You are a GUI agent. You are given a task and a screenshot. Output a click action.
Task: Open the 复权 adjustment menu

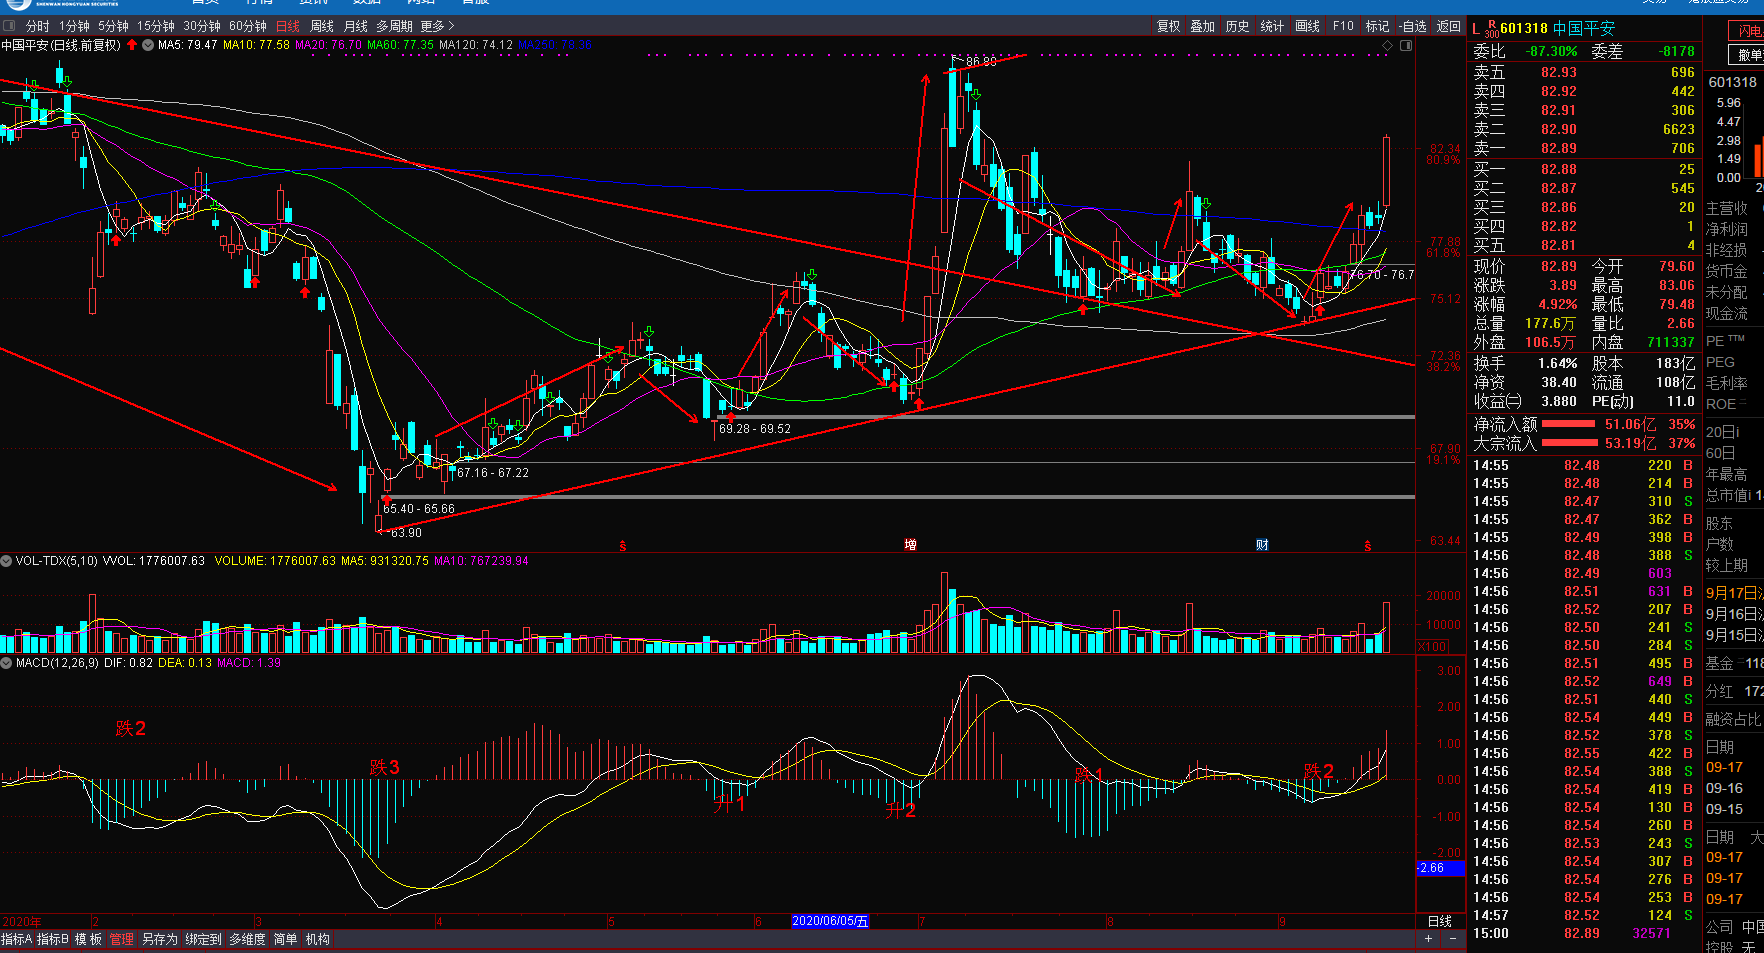point(1168,26)
